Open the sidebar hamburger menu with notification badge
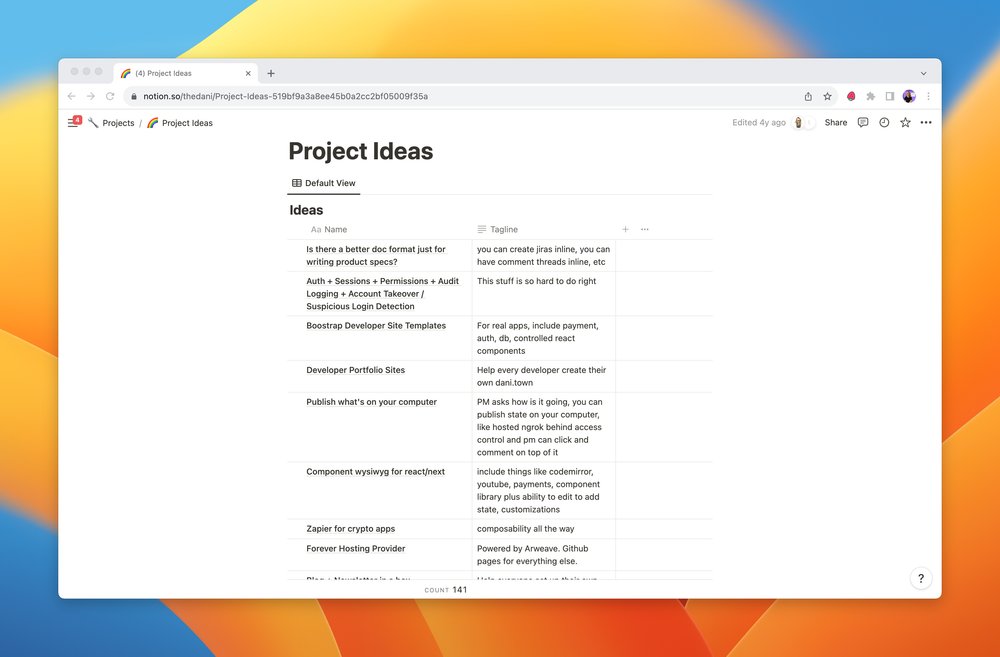The height and width of the screenshot is (657, 1000). click(73, 122)
